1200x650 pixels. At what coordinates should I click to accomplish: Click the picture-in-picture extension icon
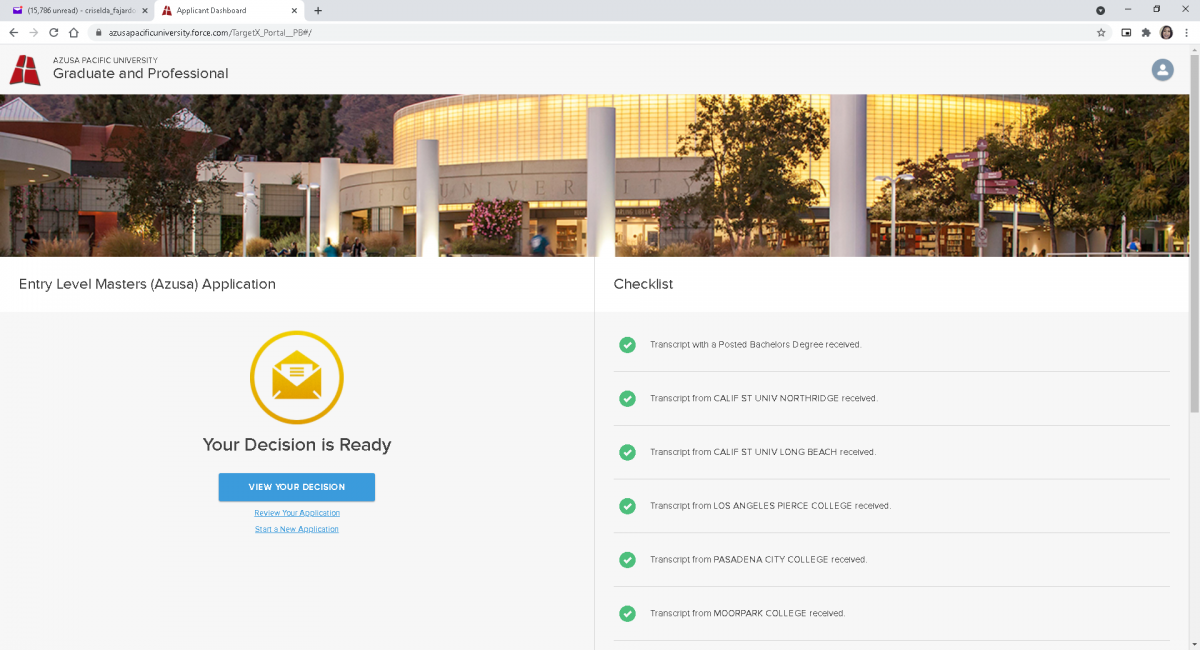point(1127,32)
